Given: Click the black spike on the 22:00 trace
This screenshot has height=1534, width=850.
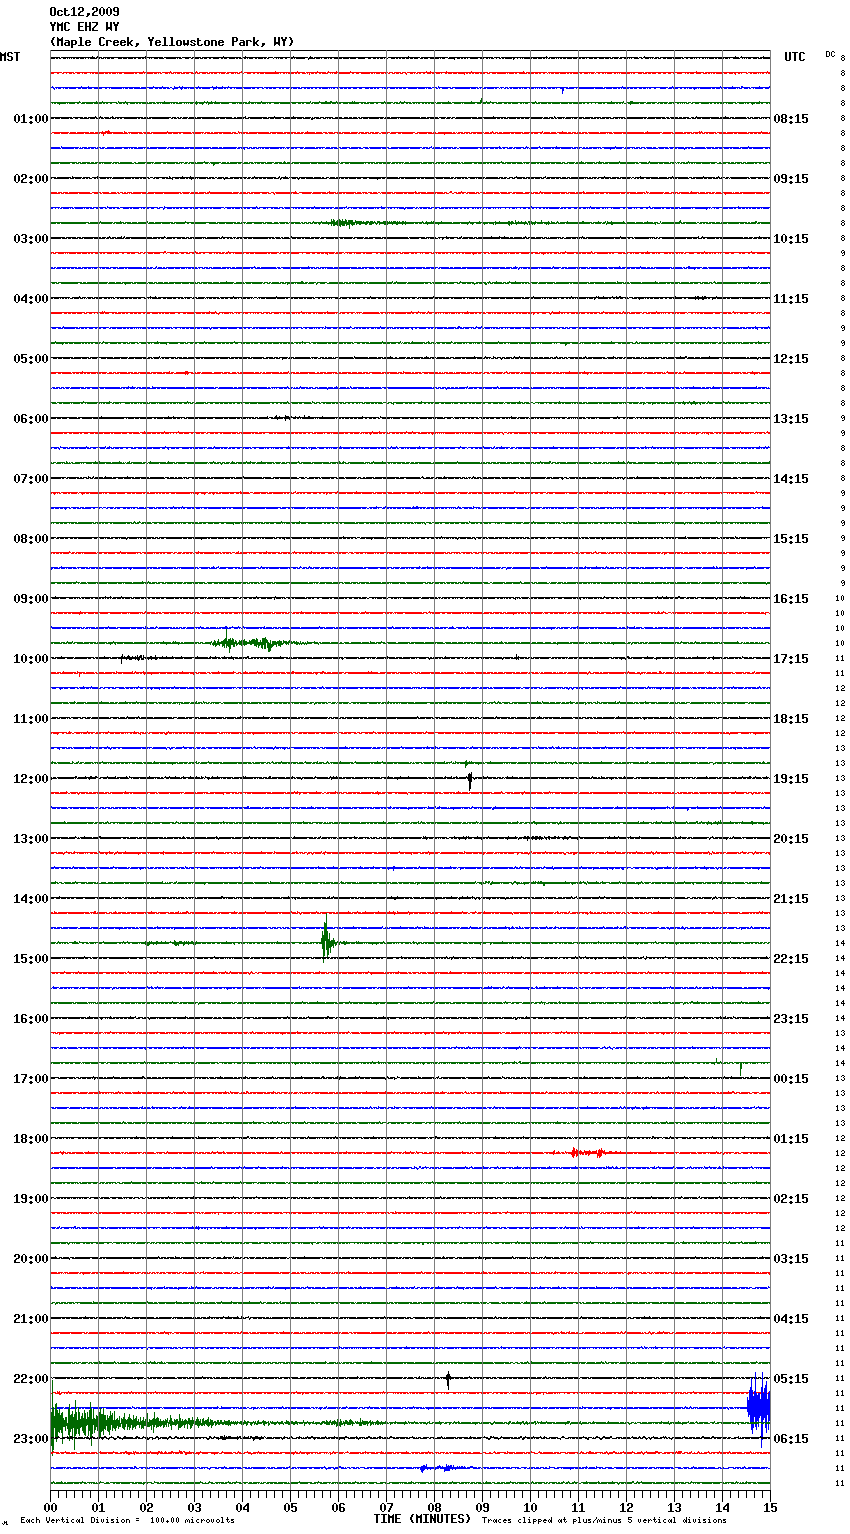Looking at the screenshot, I should pos(448,1380).
